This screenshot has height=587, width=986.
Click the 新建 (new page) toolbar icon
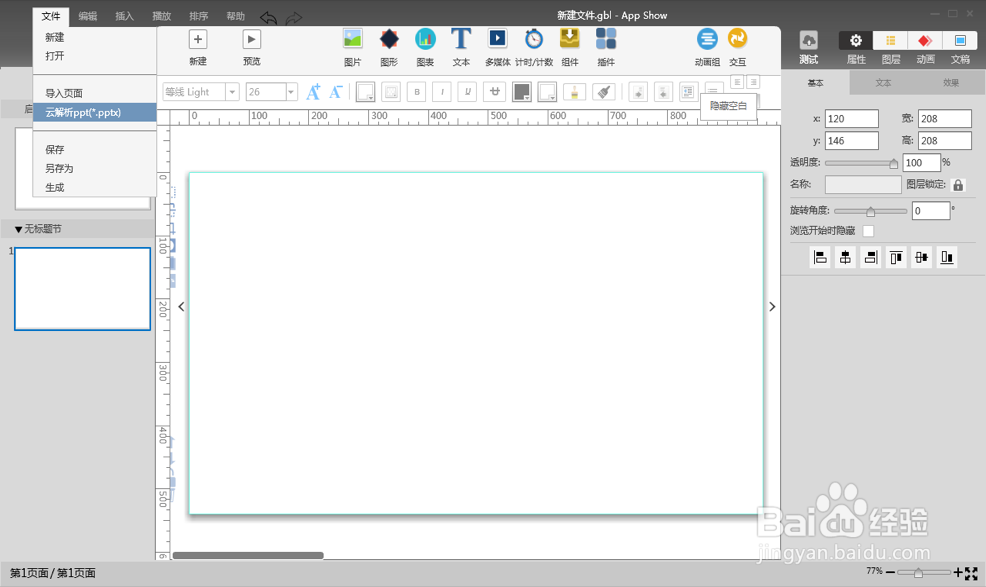point(197,40)
